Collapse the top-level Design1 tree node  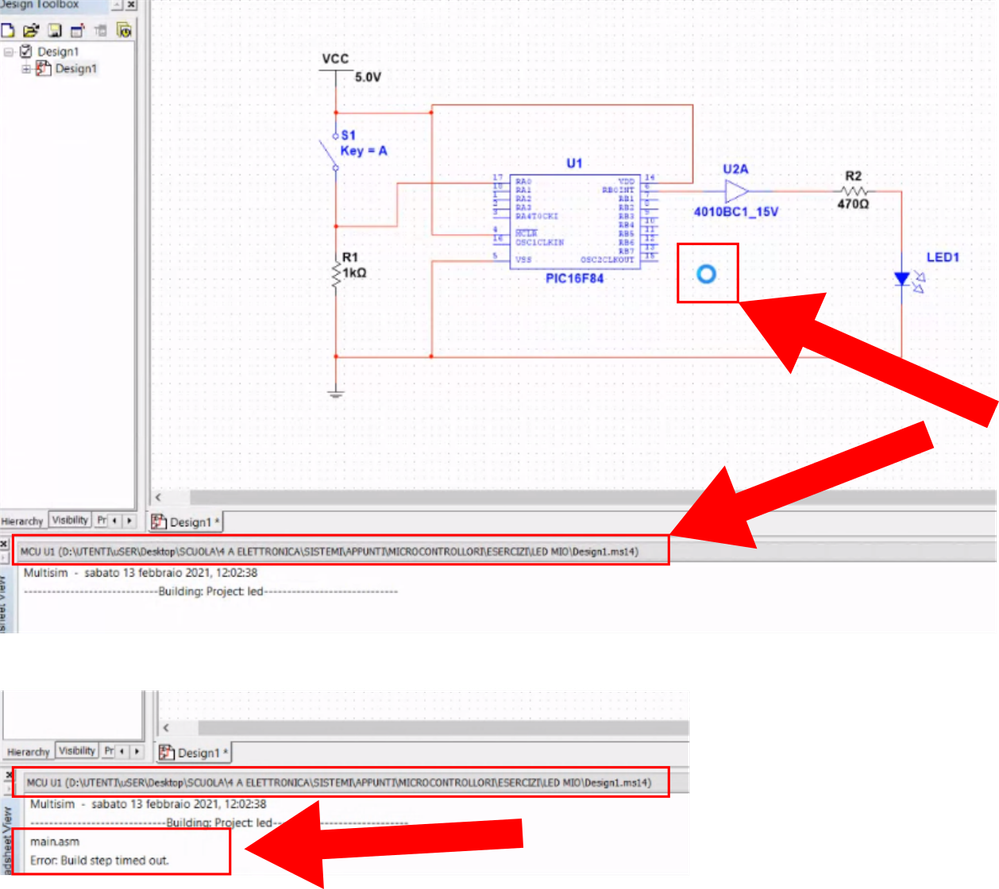[x=8, y=52]
